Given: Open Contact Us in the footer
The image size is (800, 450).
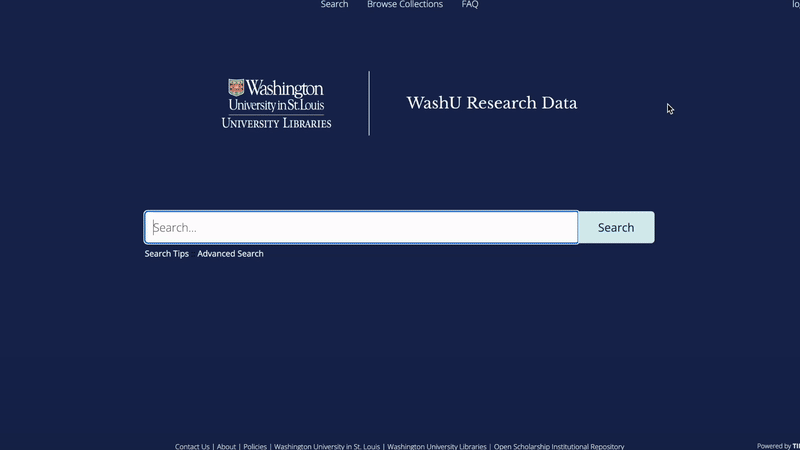Looking at the screenshot, I should click(x=192, y=446).
